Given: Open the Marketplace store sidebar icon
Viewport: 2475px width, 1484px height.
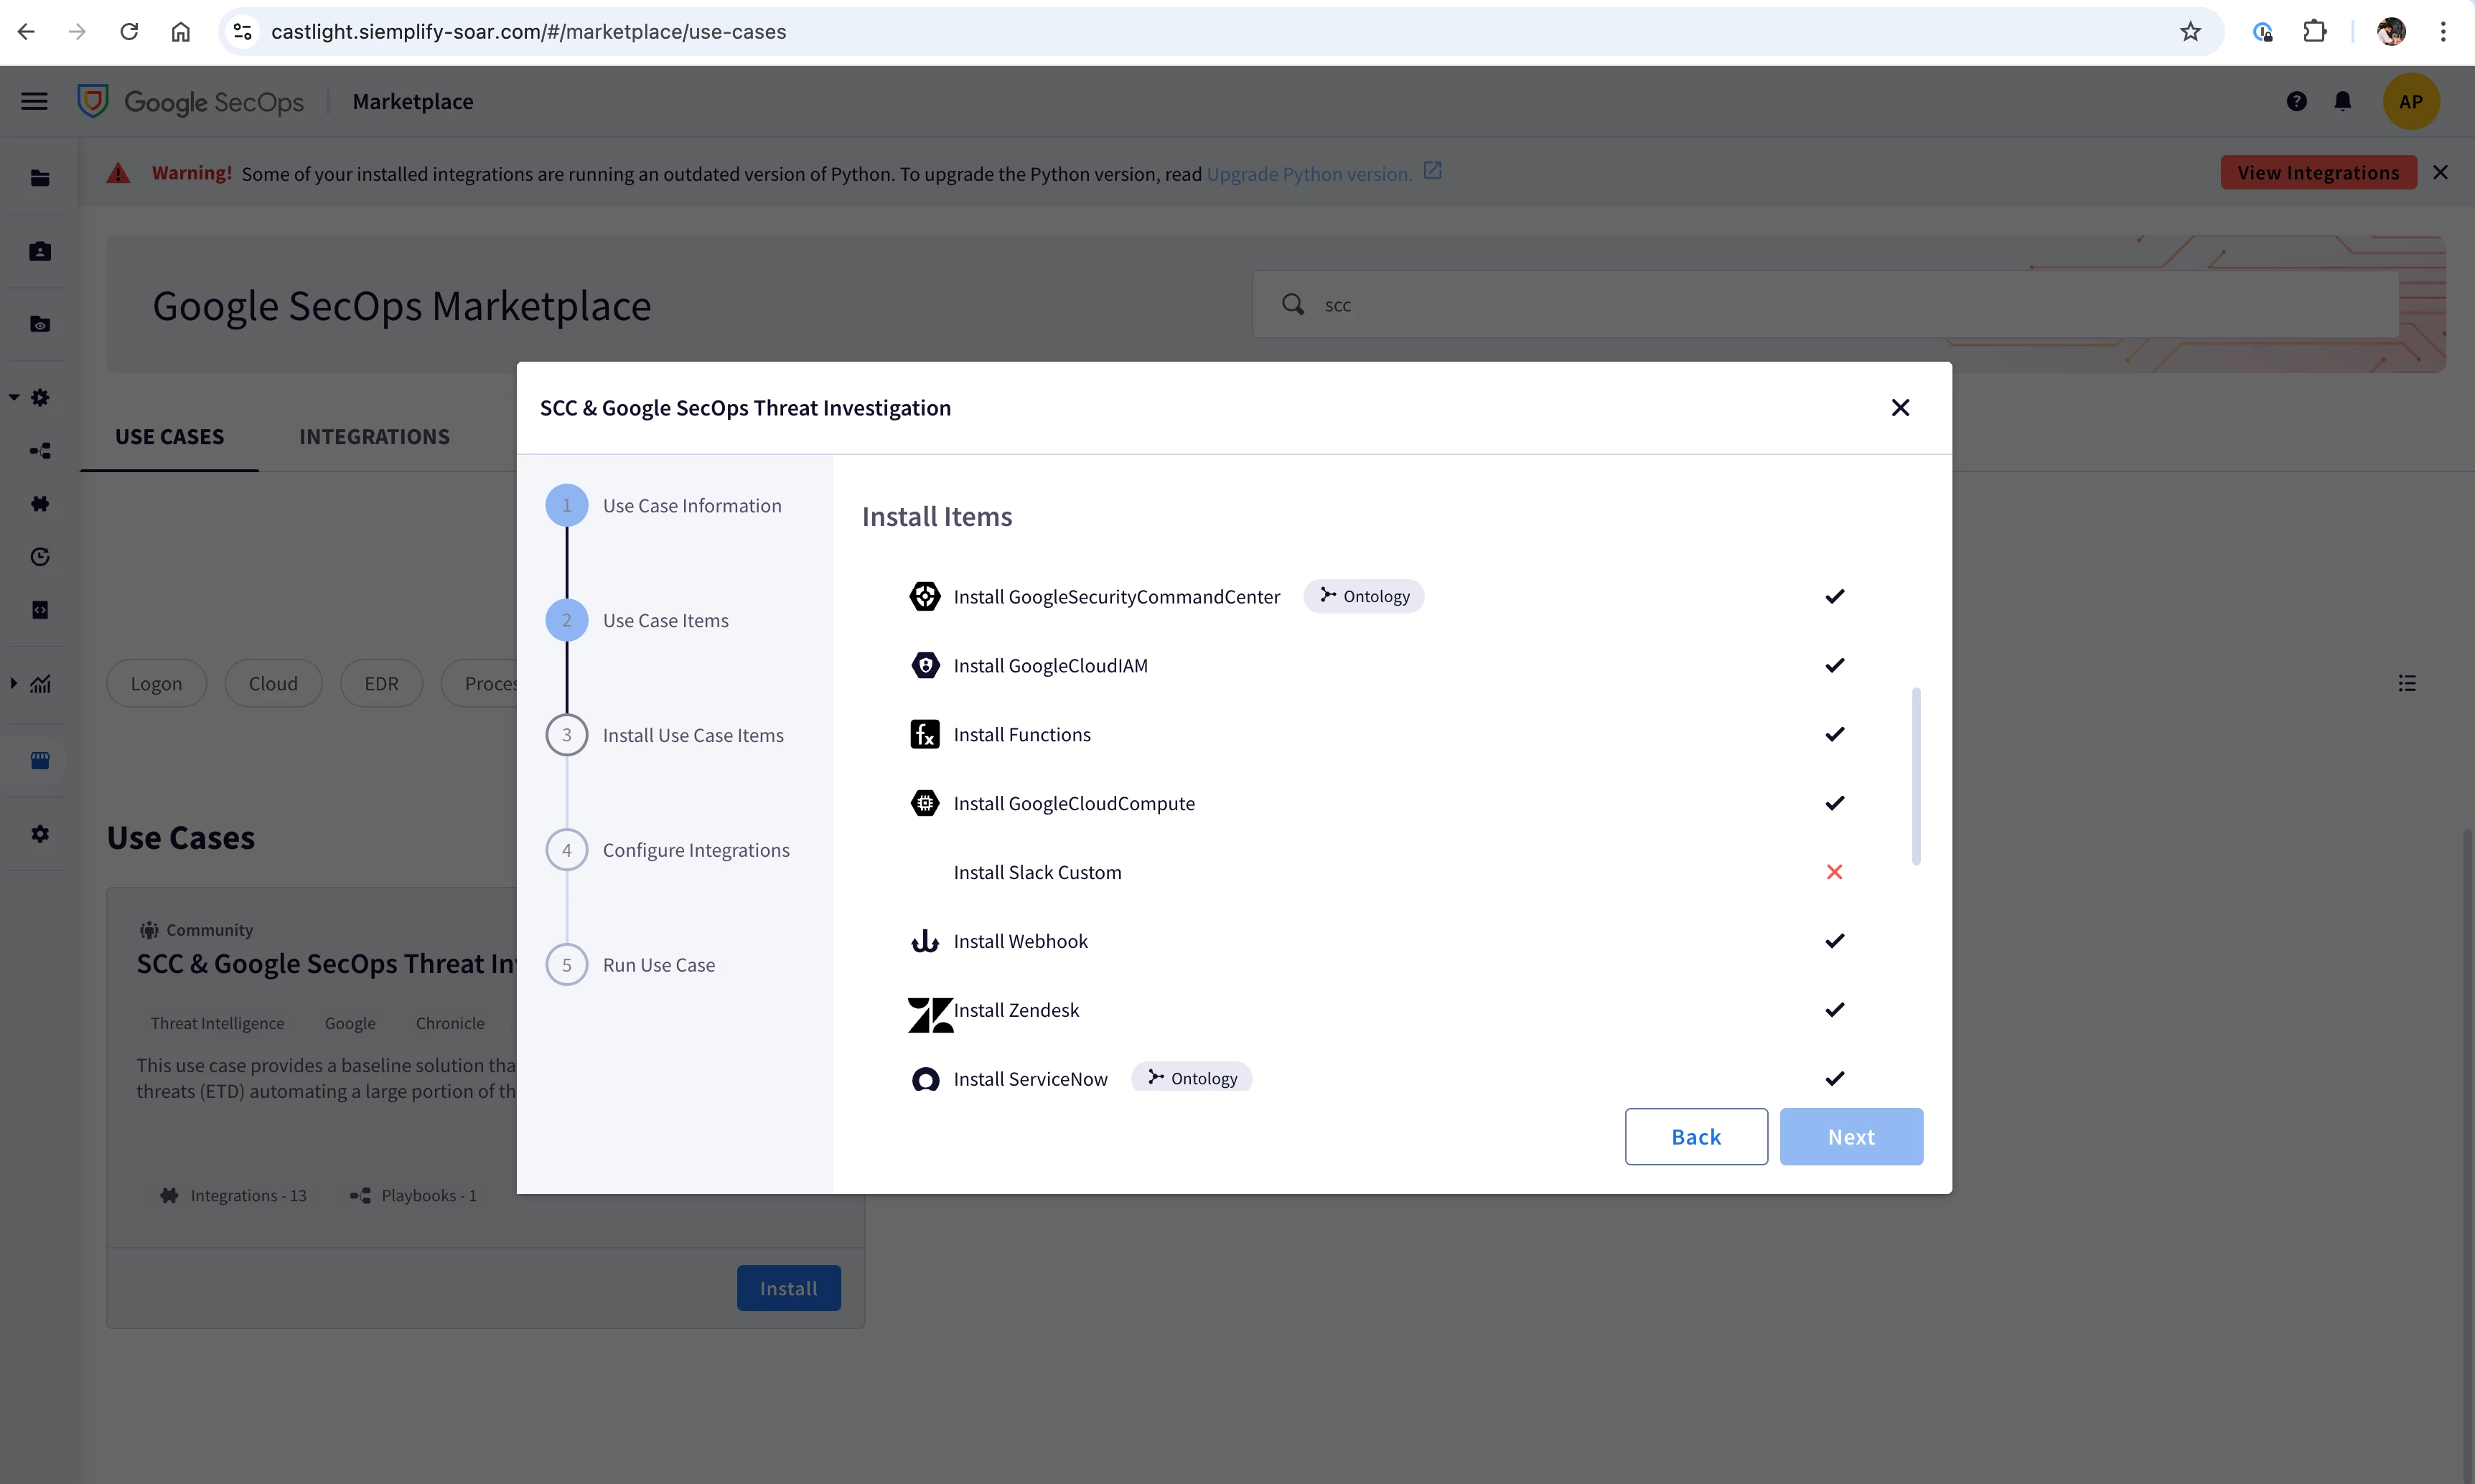Looking at the screenshot, I should [x=40, y=761].
